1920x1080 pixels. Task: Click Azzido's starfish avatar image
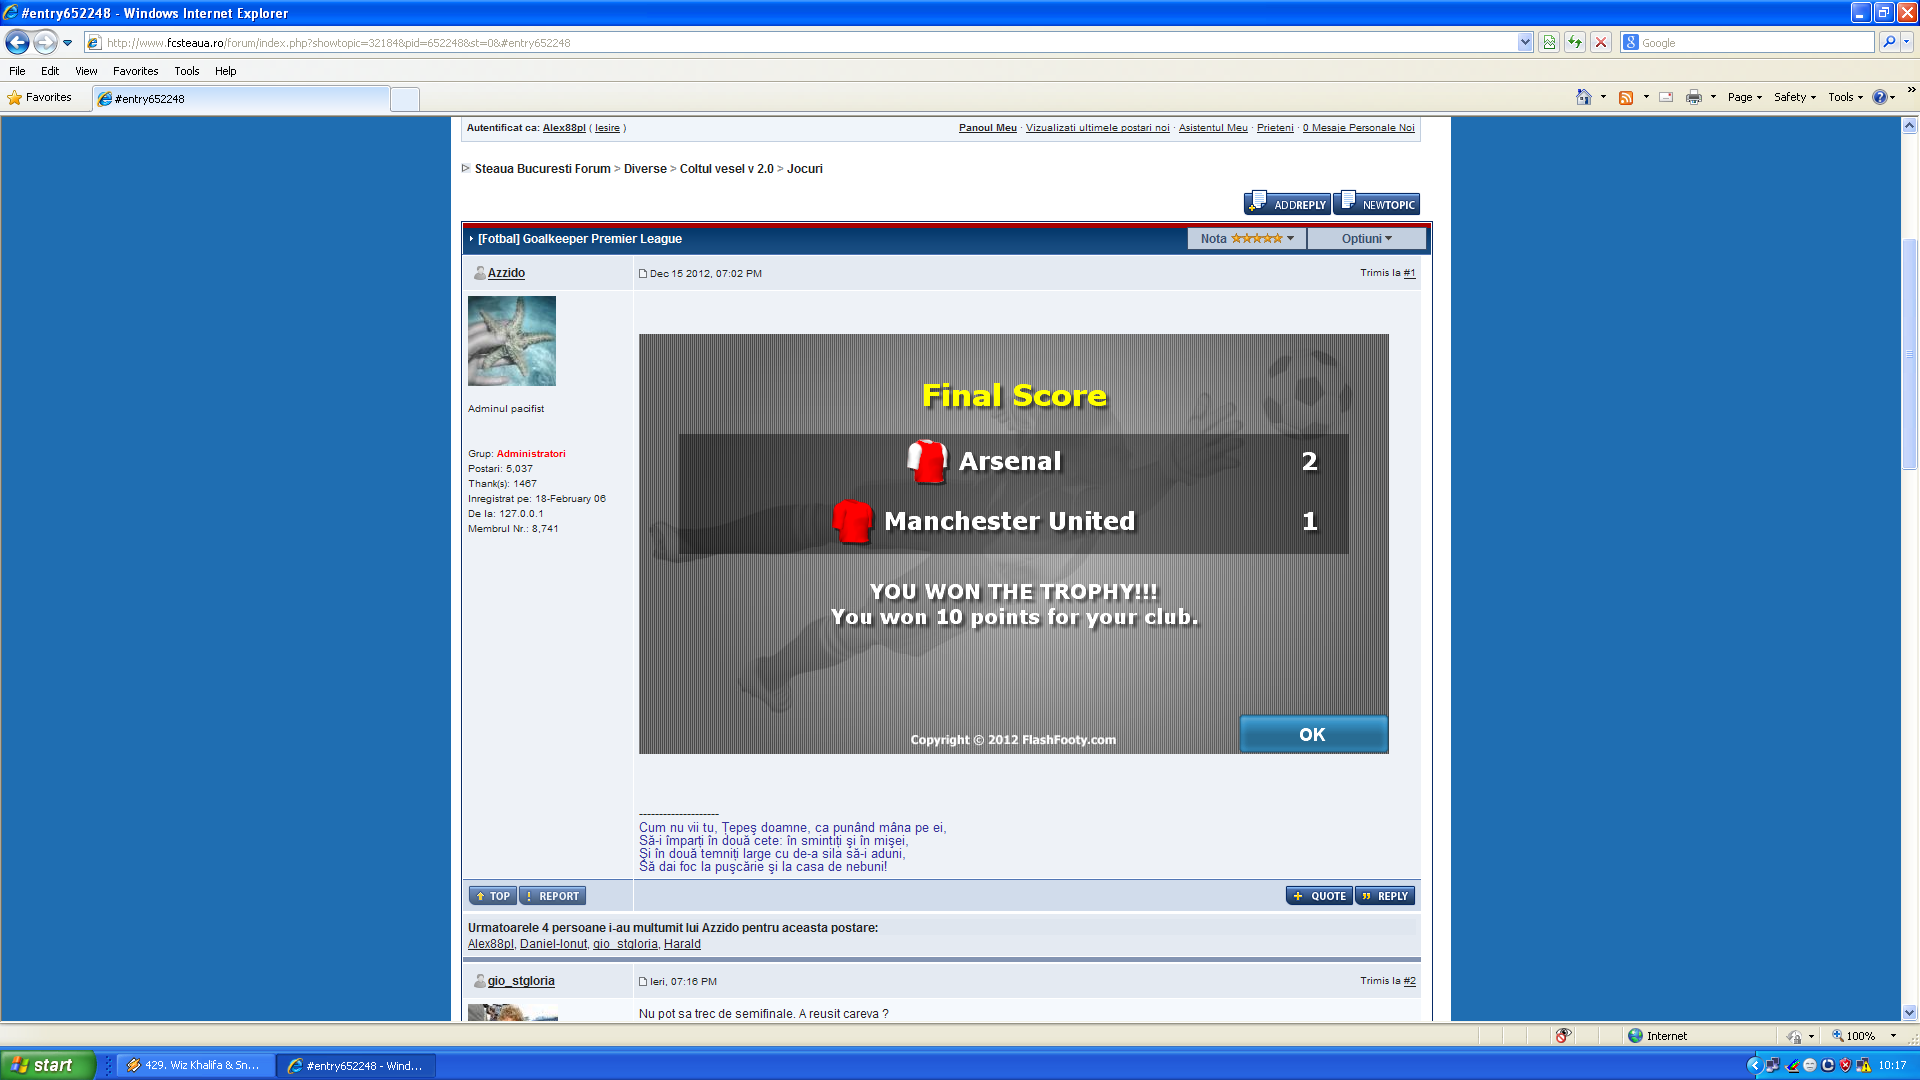point(512,341)
